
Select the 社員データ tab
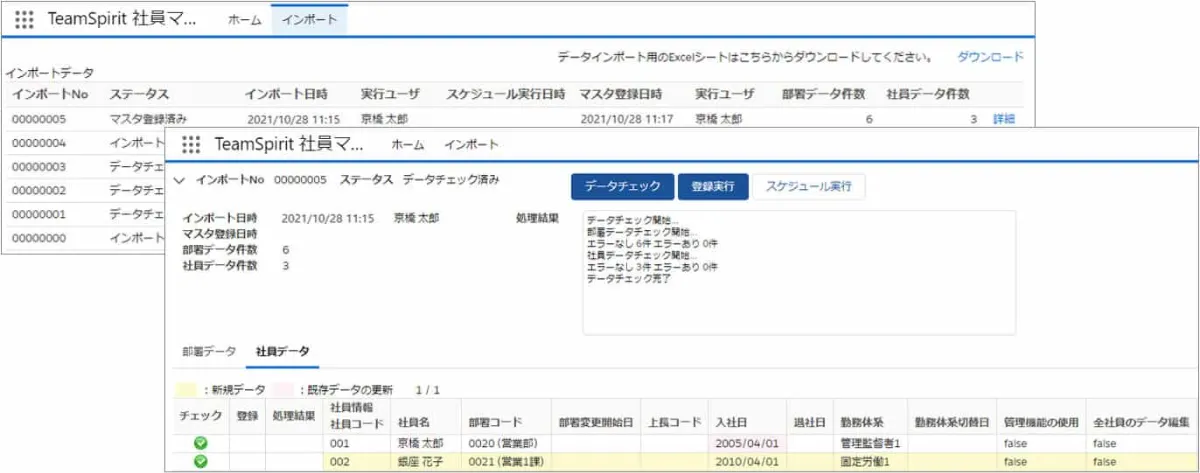click(x=282, y=352)
